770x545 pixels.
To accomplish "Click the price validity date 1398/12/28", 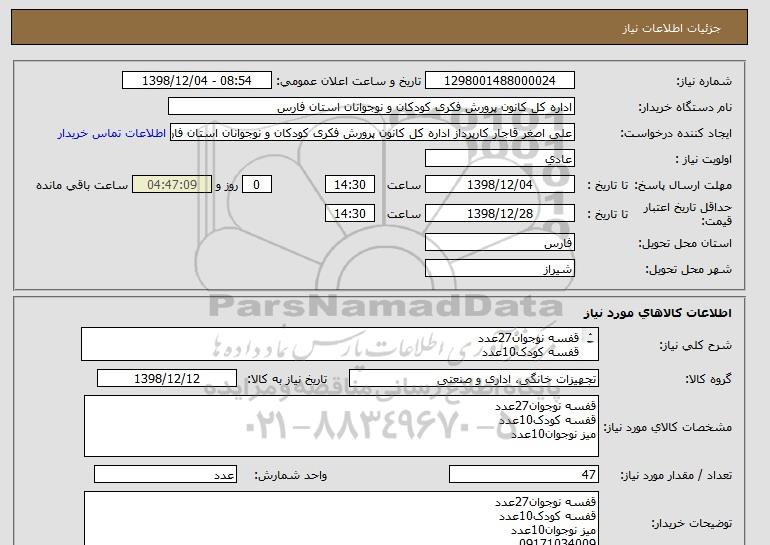I will click(x=499, y=214).
